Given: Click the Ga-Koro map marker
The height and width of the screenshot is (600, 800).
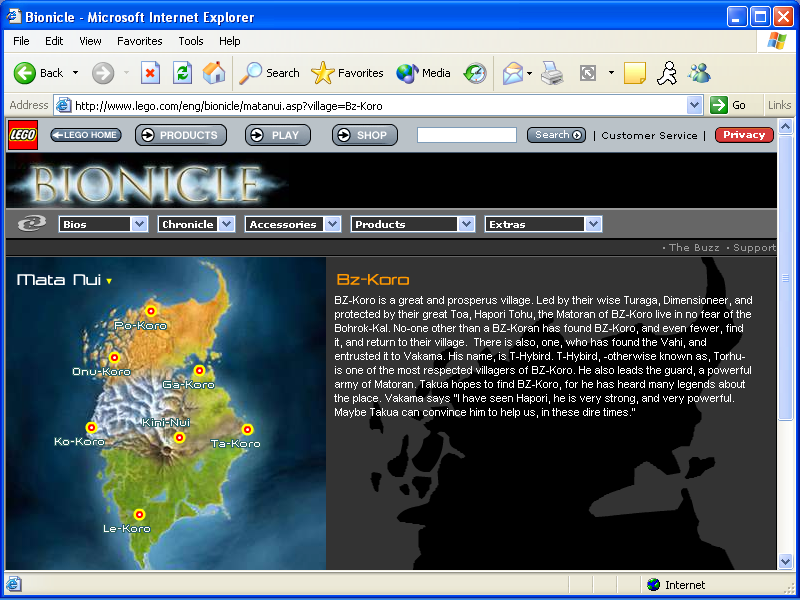Looking at the screenshot, I should (x=199, y=370).
